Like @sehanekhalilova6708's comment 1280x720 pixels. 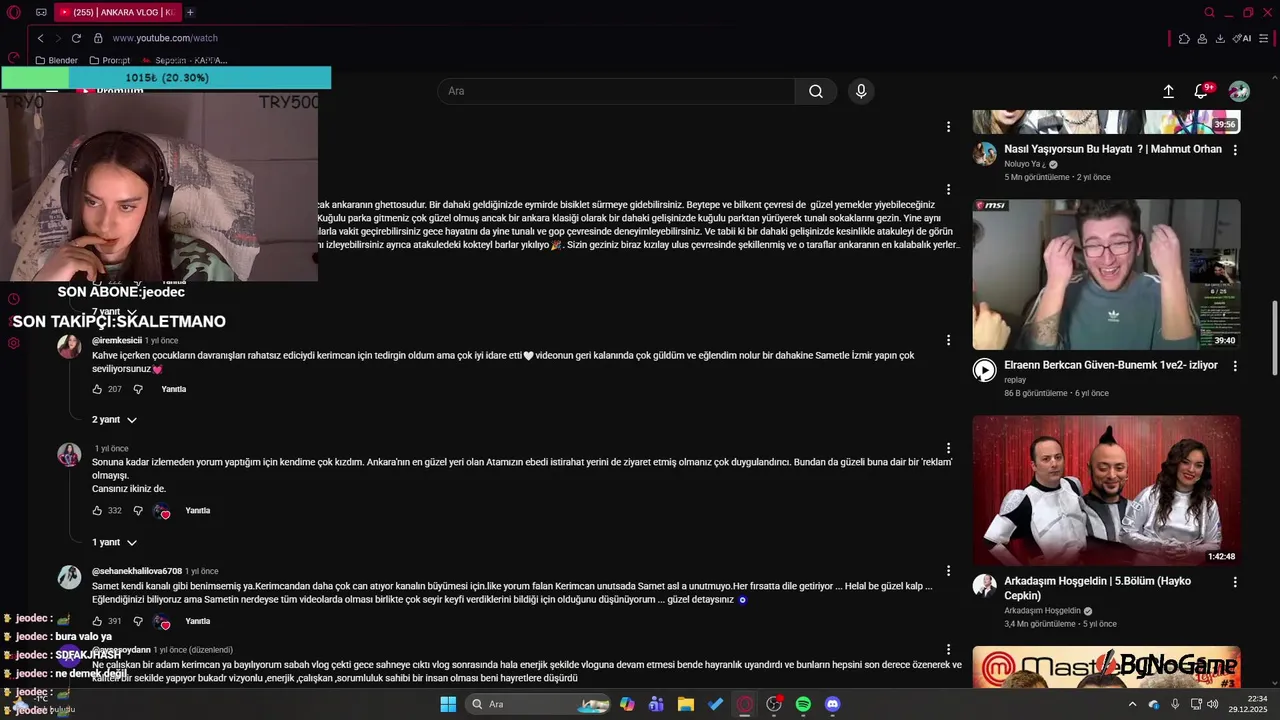click(x=97, y=621)
